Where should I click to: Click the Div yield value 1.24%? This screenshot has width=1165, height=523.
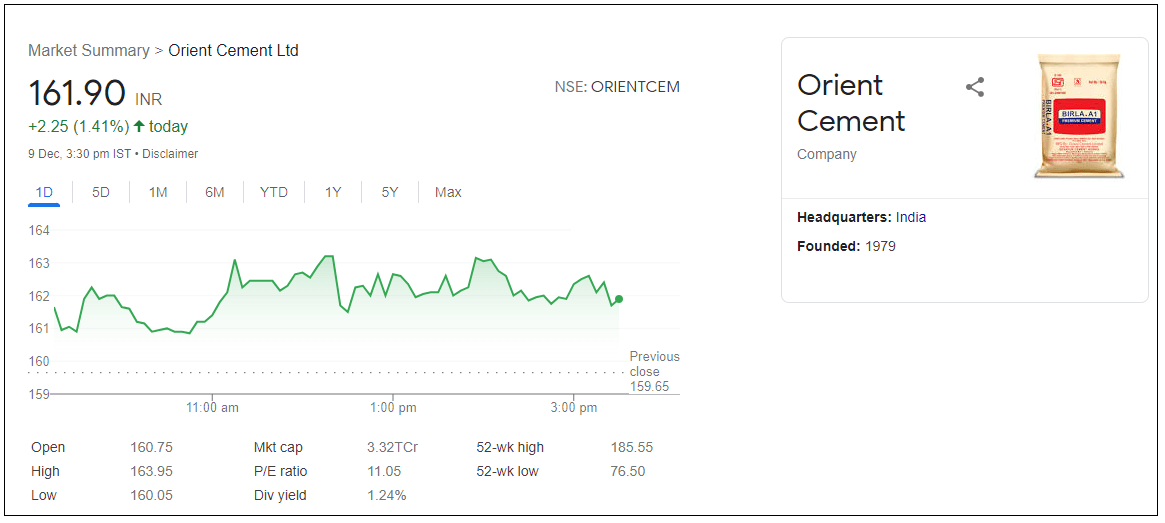click(386, 495)
